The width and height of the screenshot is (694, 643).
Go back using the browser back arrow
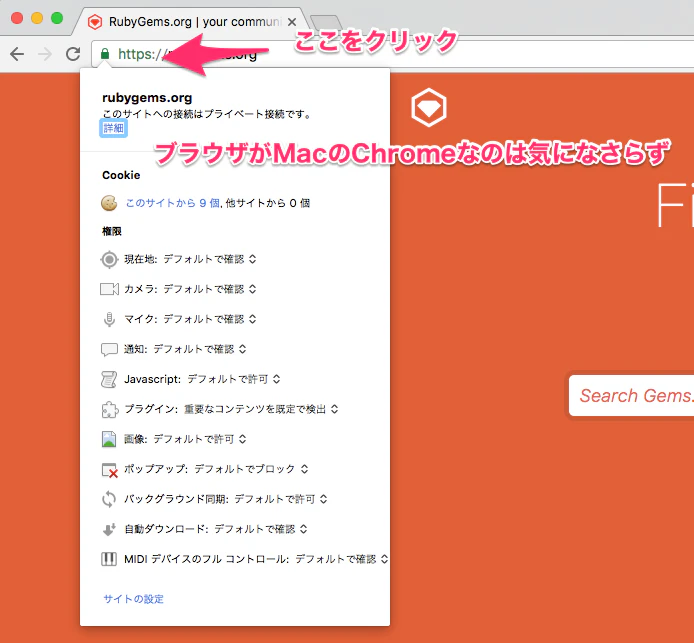tap(17, 54)
